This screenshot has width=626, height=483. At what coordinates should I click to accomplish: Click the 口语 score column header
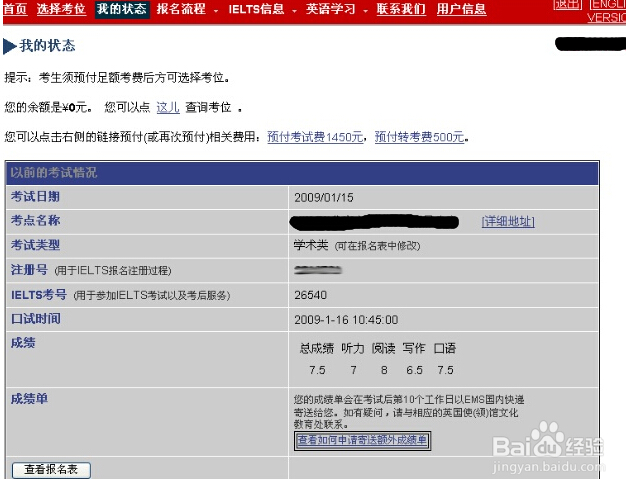coord(445,348)
